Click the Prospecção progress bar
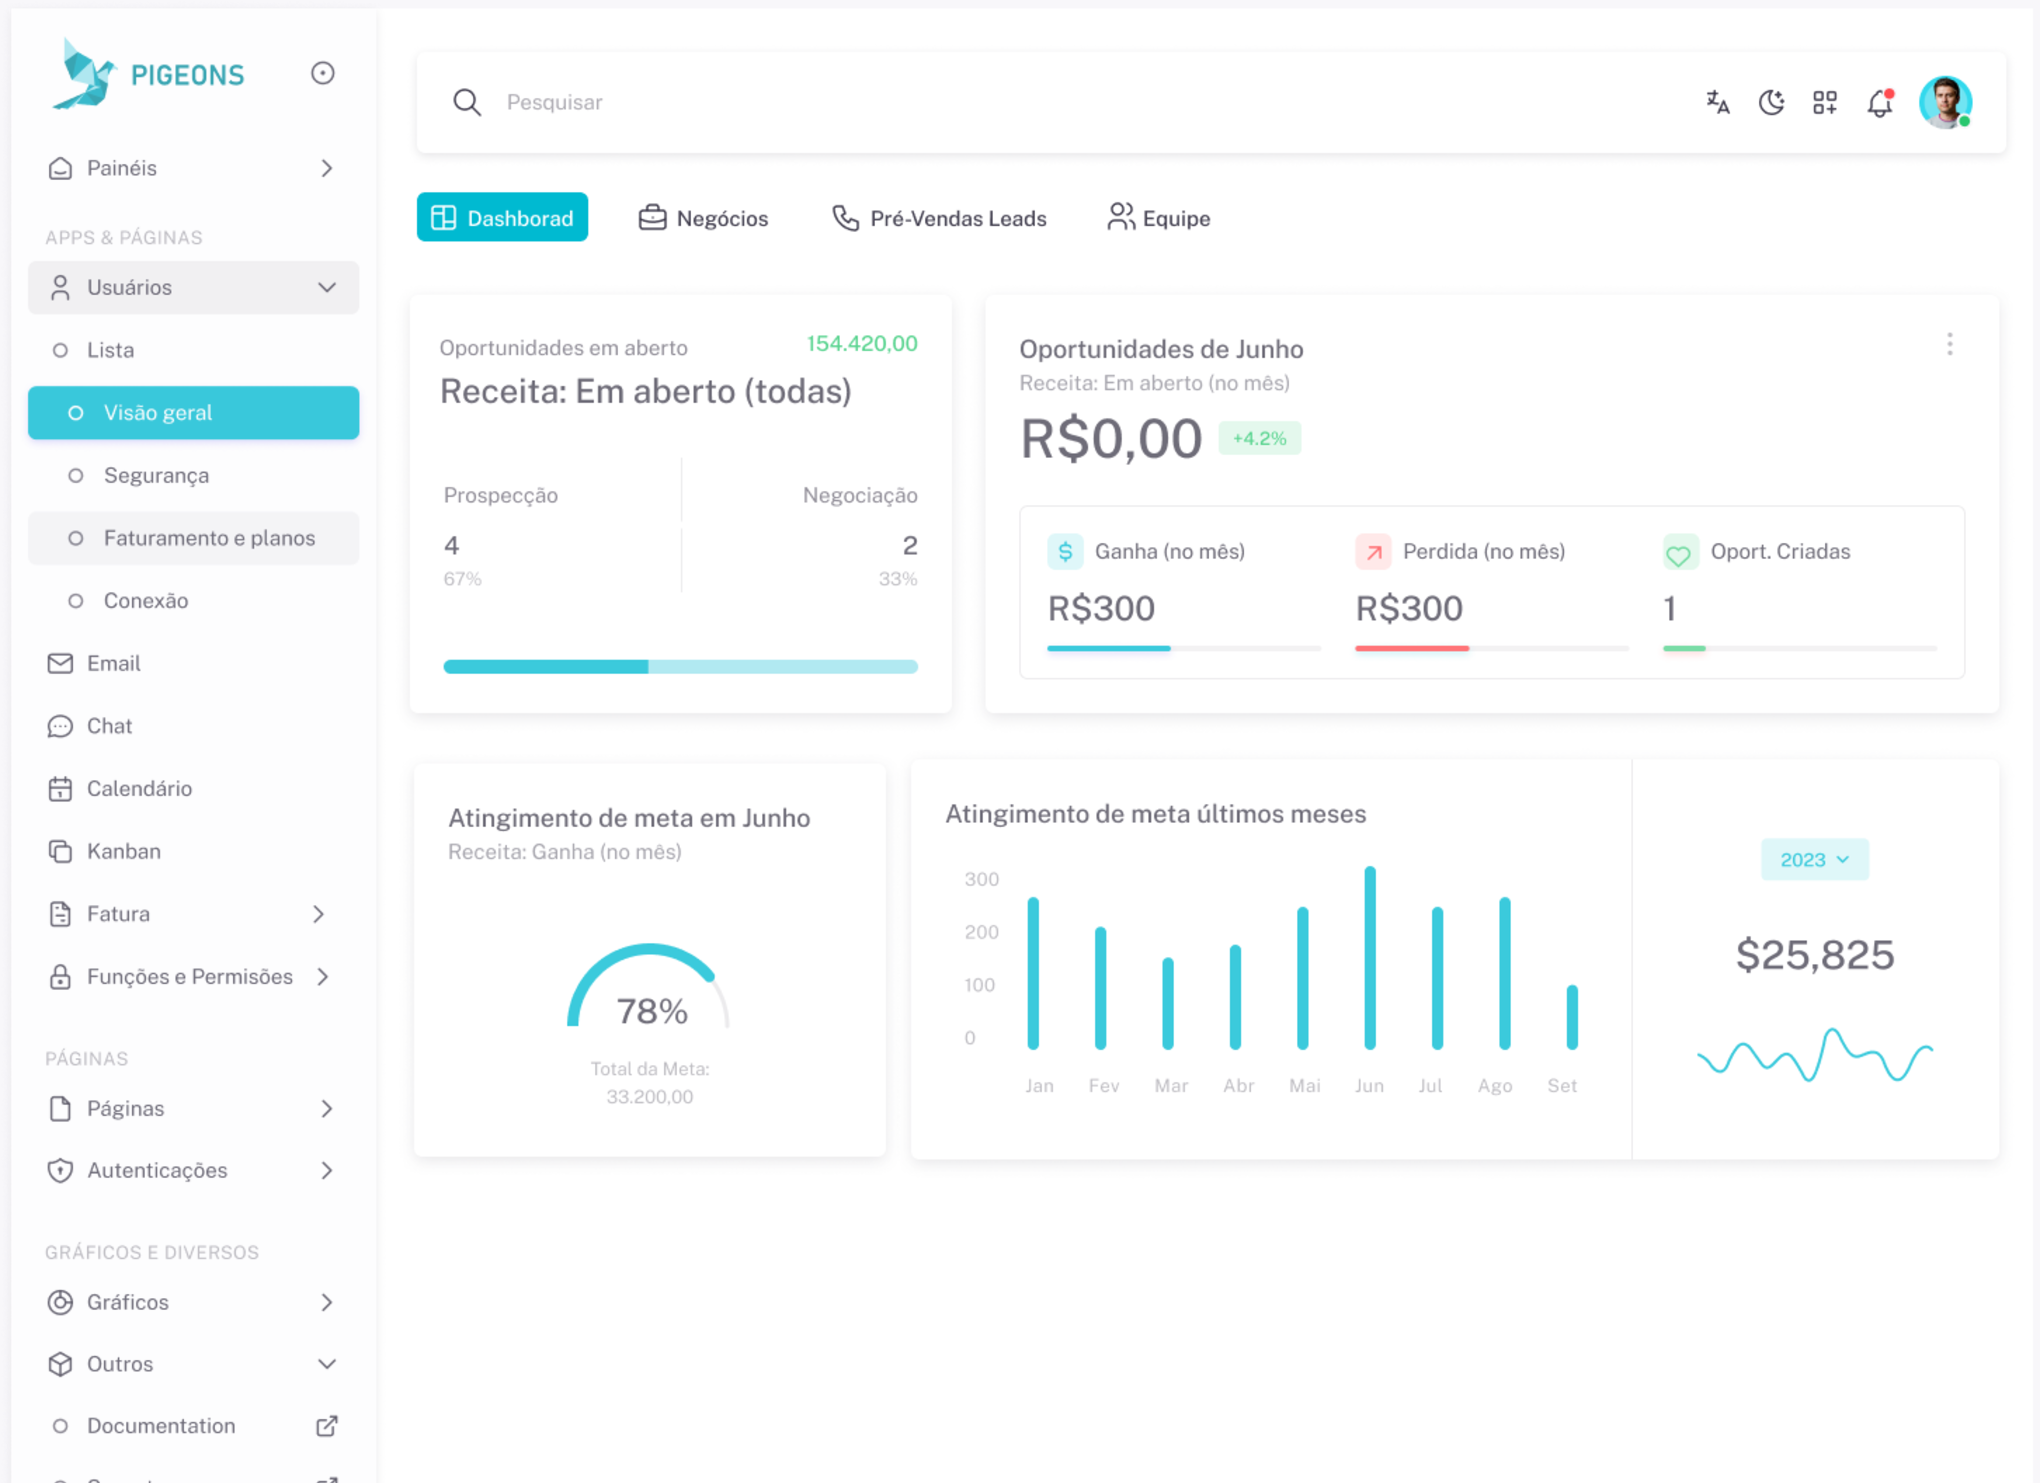Viewport: 2040px width, 1483px height. [x=545, y=666]
